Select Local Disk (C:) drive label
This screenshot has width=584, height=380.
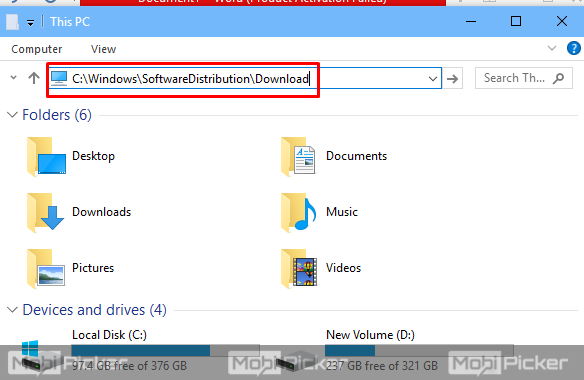coord(109,335)
